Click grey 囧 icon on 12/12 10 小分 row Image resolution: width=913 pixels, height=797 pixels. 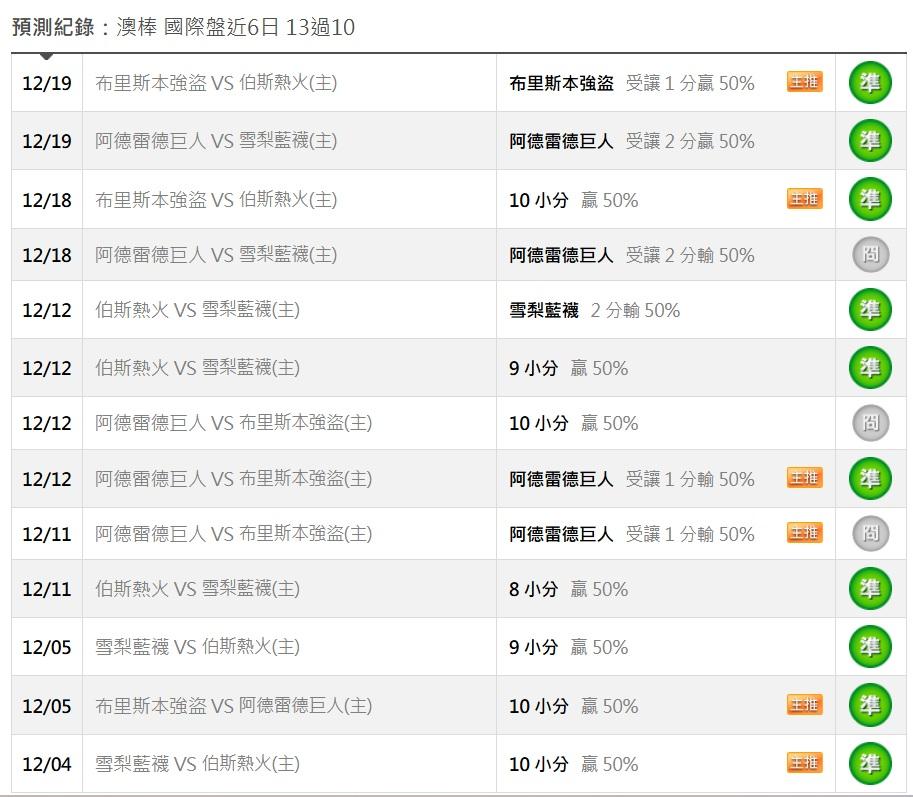[x=870, y=423]
